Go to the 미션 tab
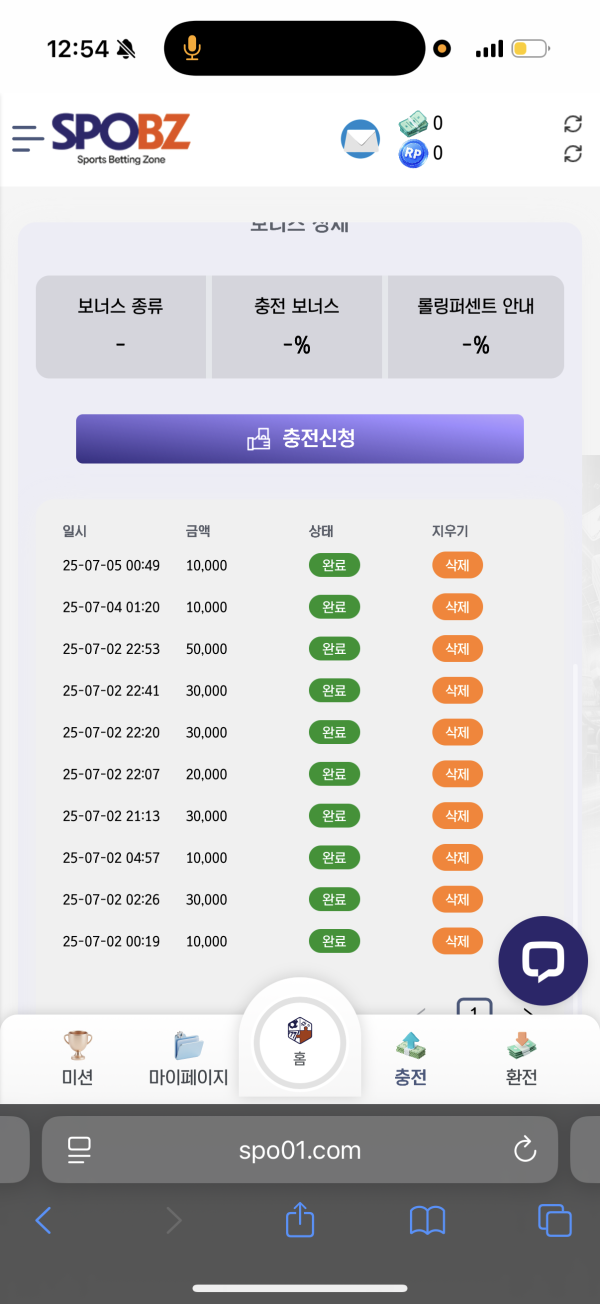 pos(77,1059)
